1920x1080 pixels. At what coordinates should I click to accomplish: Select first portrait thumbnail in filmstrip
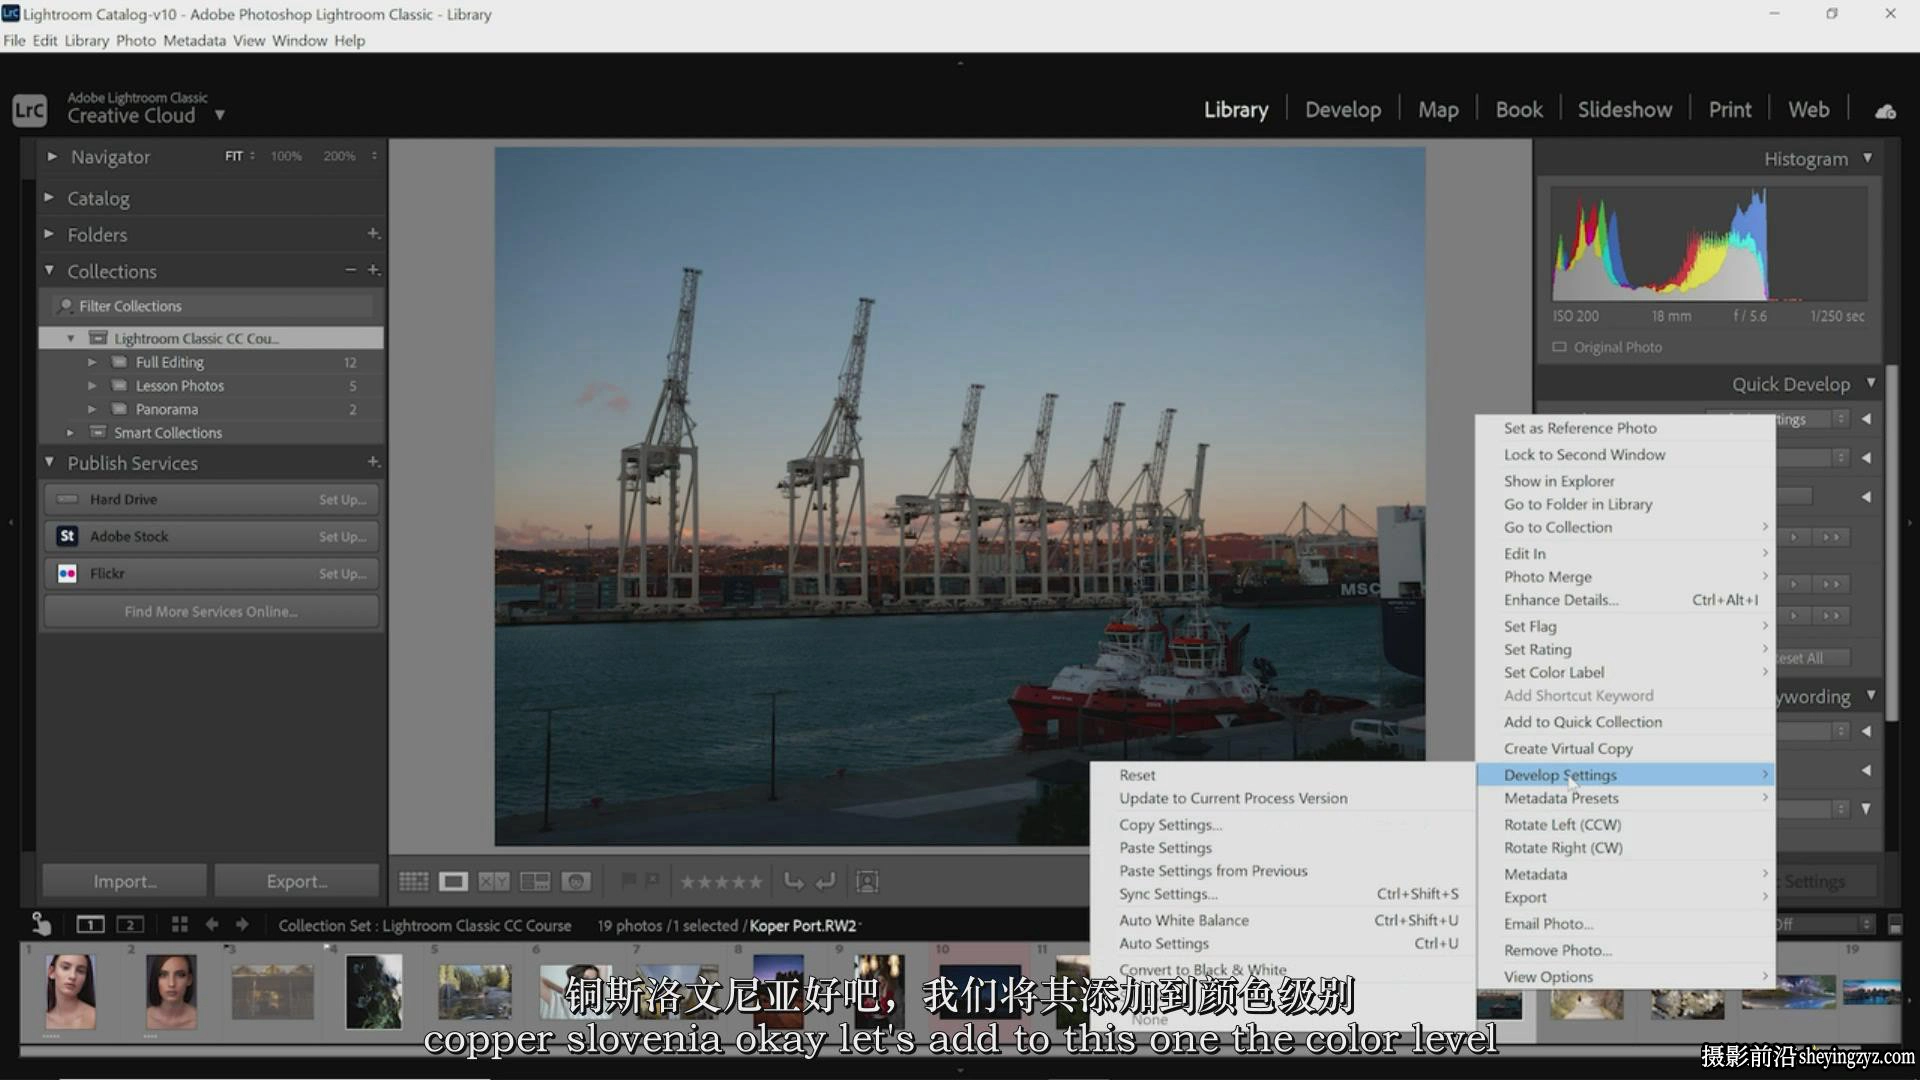click(x=71, y=991)
